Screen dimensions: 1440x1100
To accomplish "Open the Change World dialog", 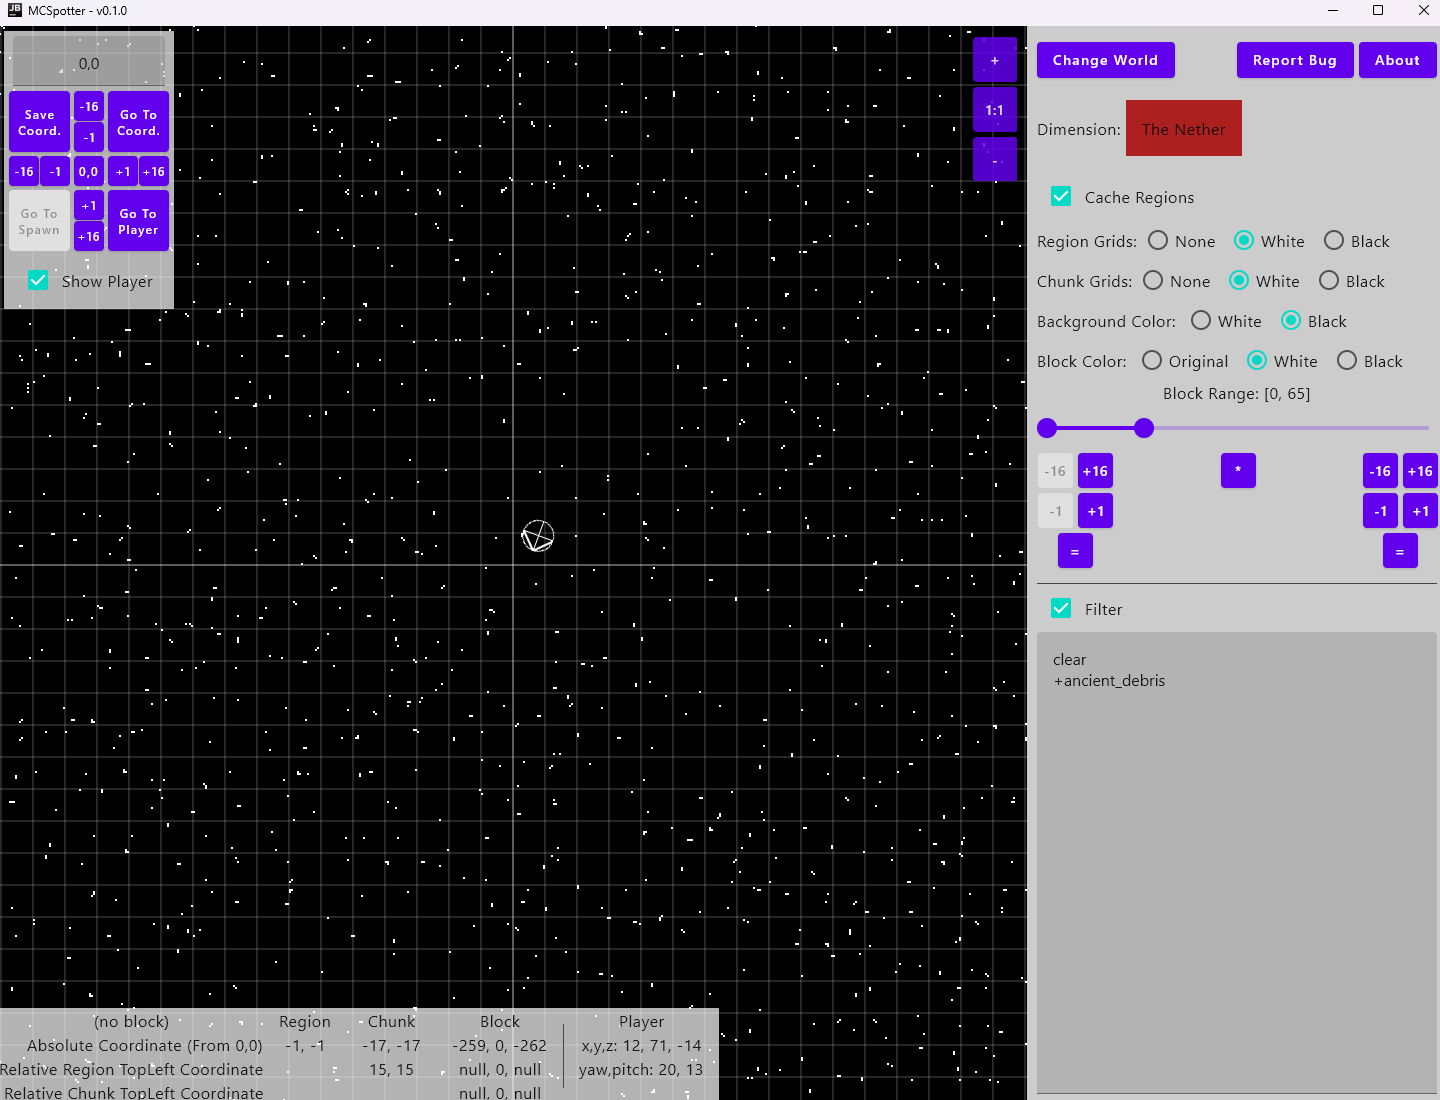I will tap(1106, 60).
